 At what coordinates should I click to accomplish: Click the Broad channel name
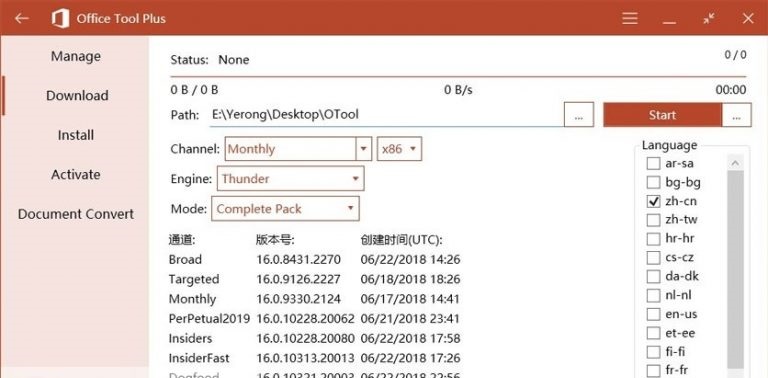click(x=185, y=260)
